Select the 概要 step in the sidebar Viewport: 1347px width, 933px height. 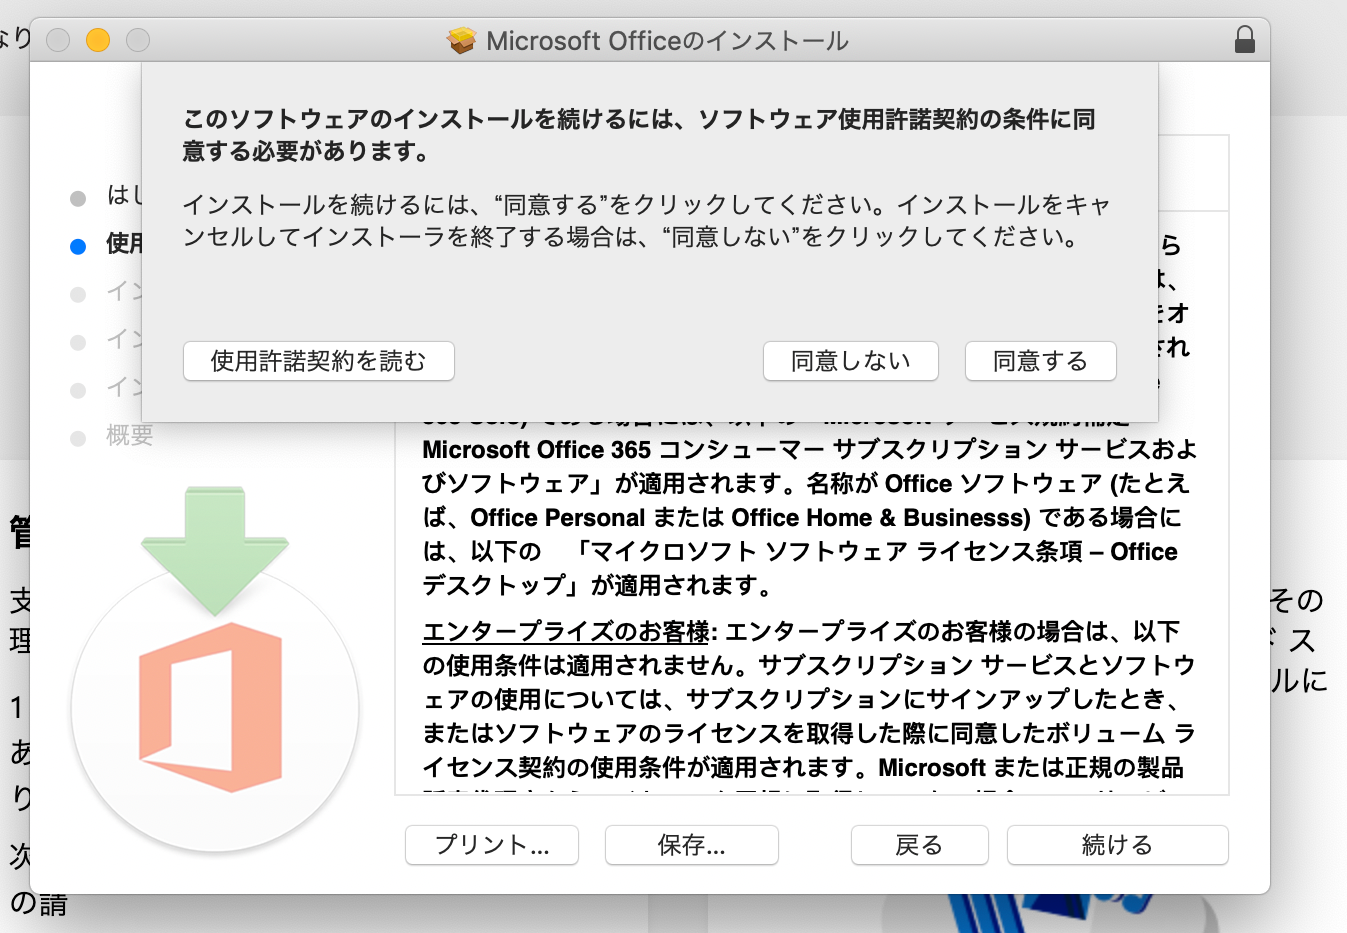tap(130, 436)
